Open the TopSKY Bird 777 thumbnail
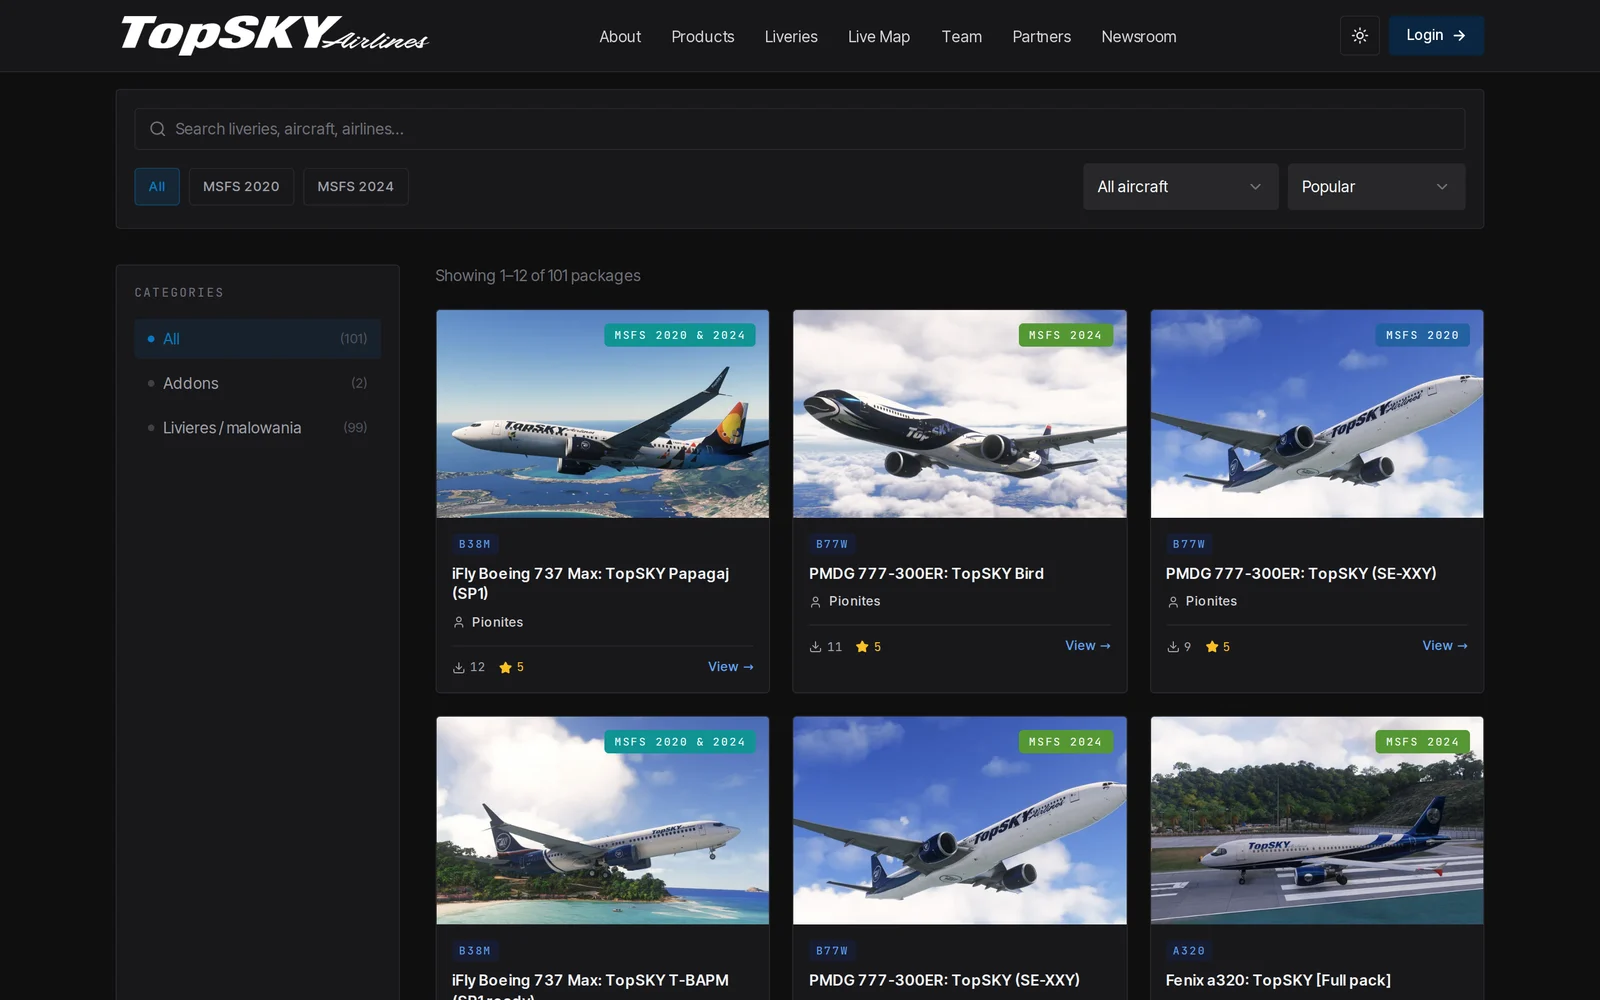The image size is (1600, 1000). point(960,414)
